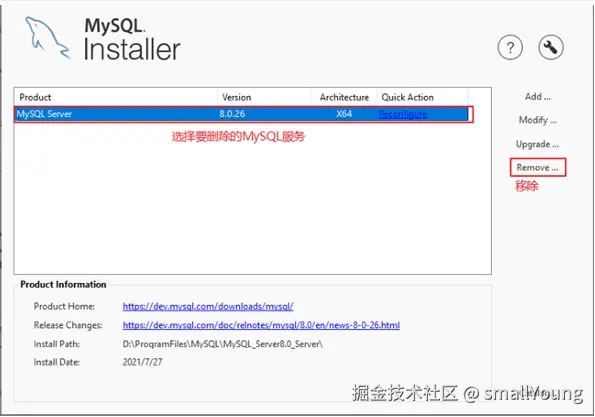Image resolution: width=595 pixels, height=417 pixels.
Task: Click the Quick Action column header
Action: tap(408, 98)
